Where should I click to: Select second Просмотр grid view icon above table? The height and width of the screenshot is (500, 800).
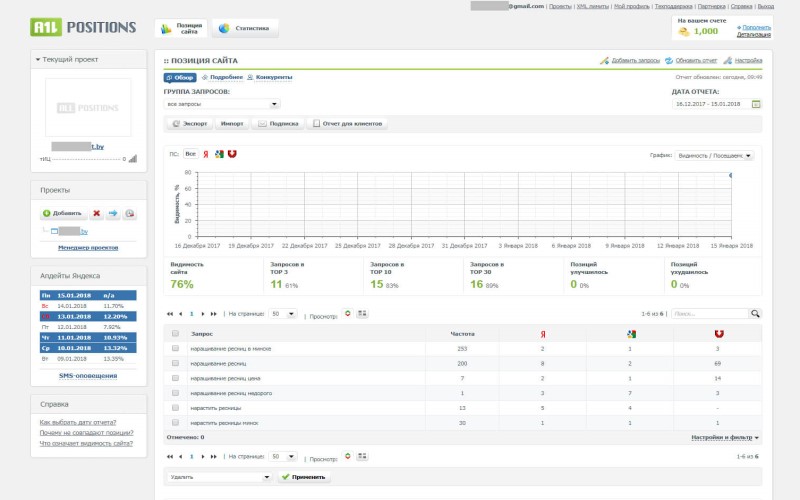click(362, 313)
